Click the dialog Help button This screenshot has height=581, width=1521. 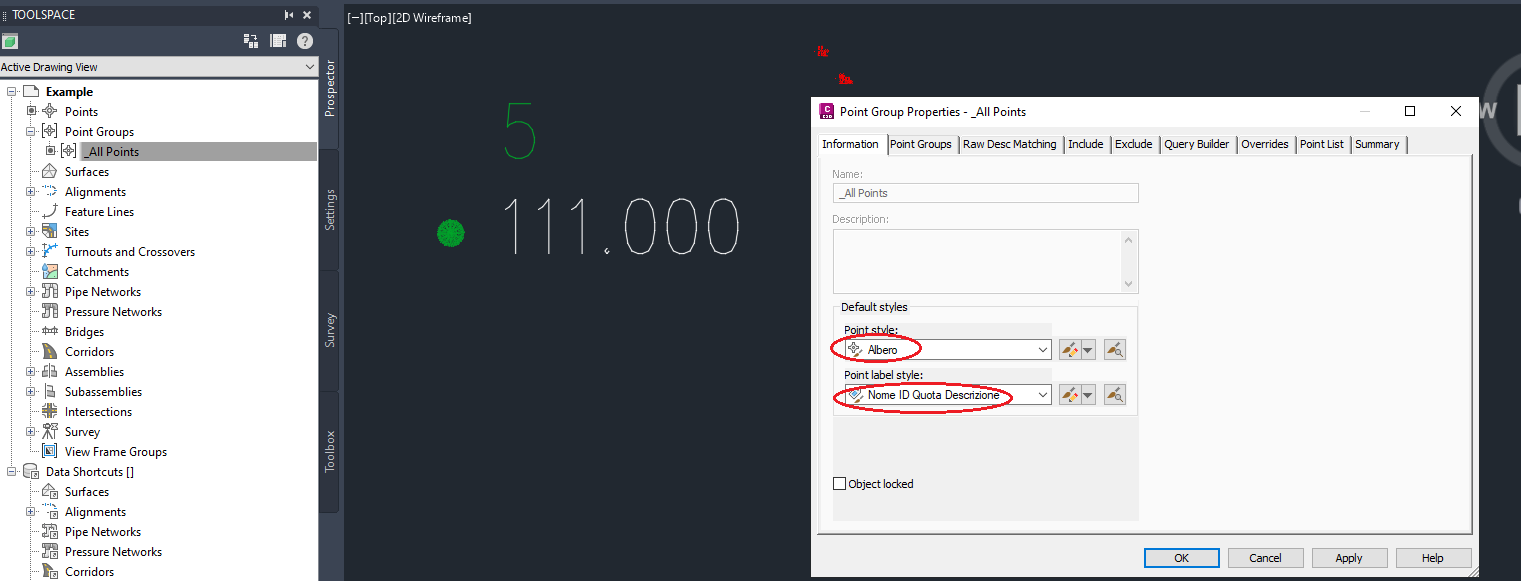pos(1433,558)
